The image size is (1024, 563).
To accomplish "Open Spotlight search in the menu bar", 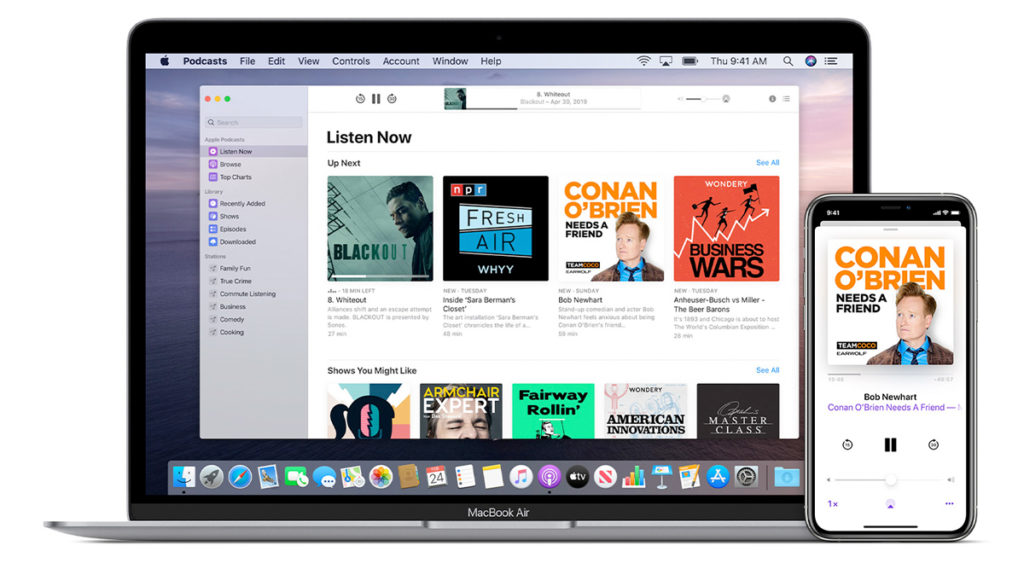I will click(x=788, y=61).
